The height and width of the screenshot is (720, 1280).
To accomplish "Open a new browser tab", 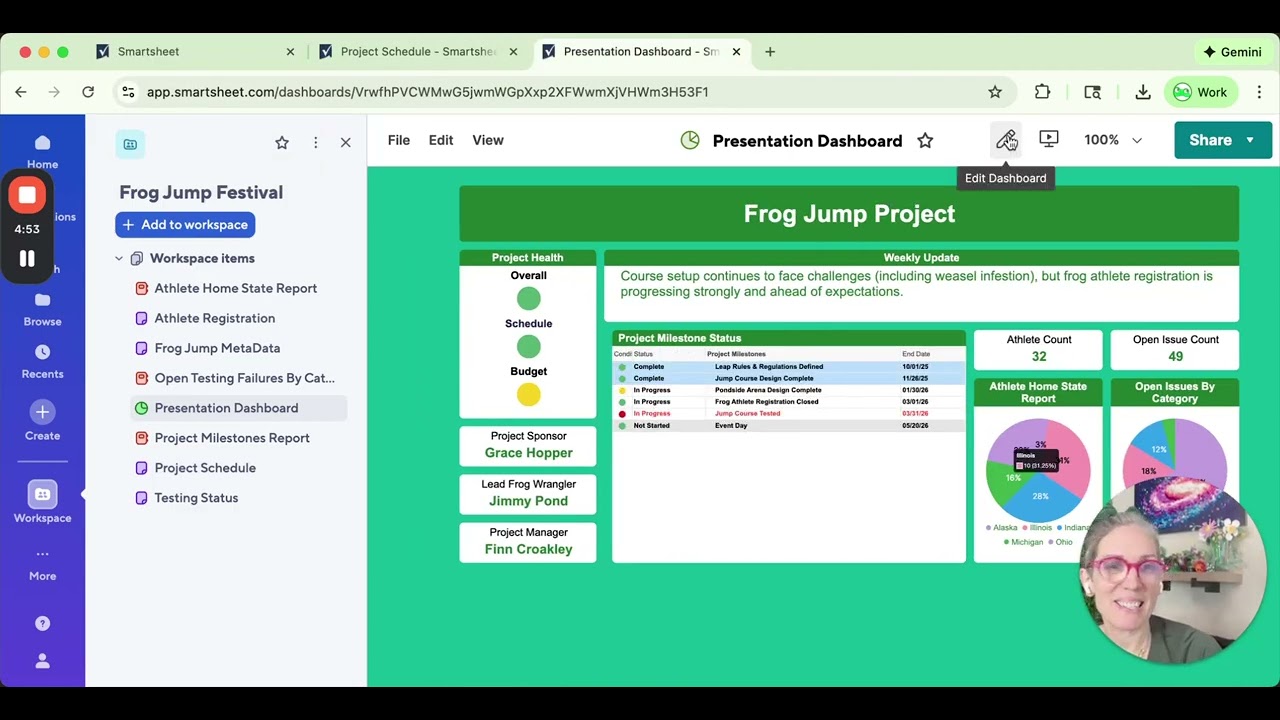I will (x=770, y=52).
